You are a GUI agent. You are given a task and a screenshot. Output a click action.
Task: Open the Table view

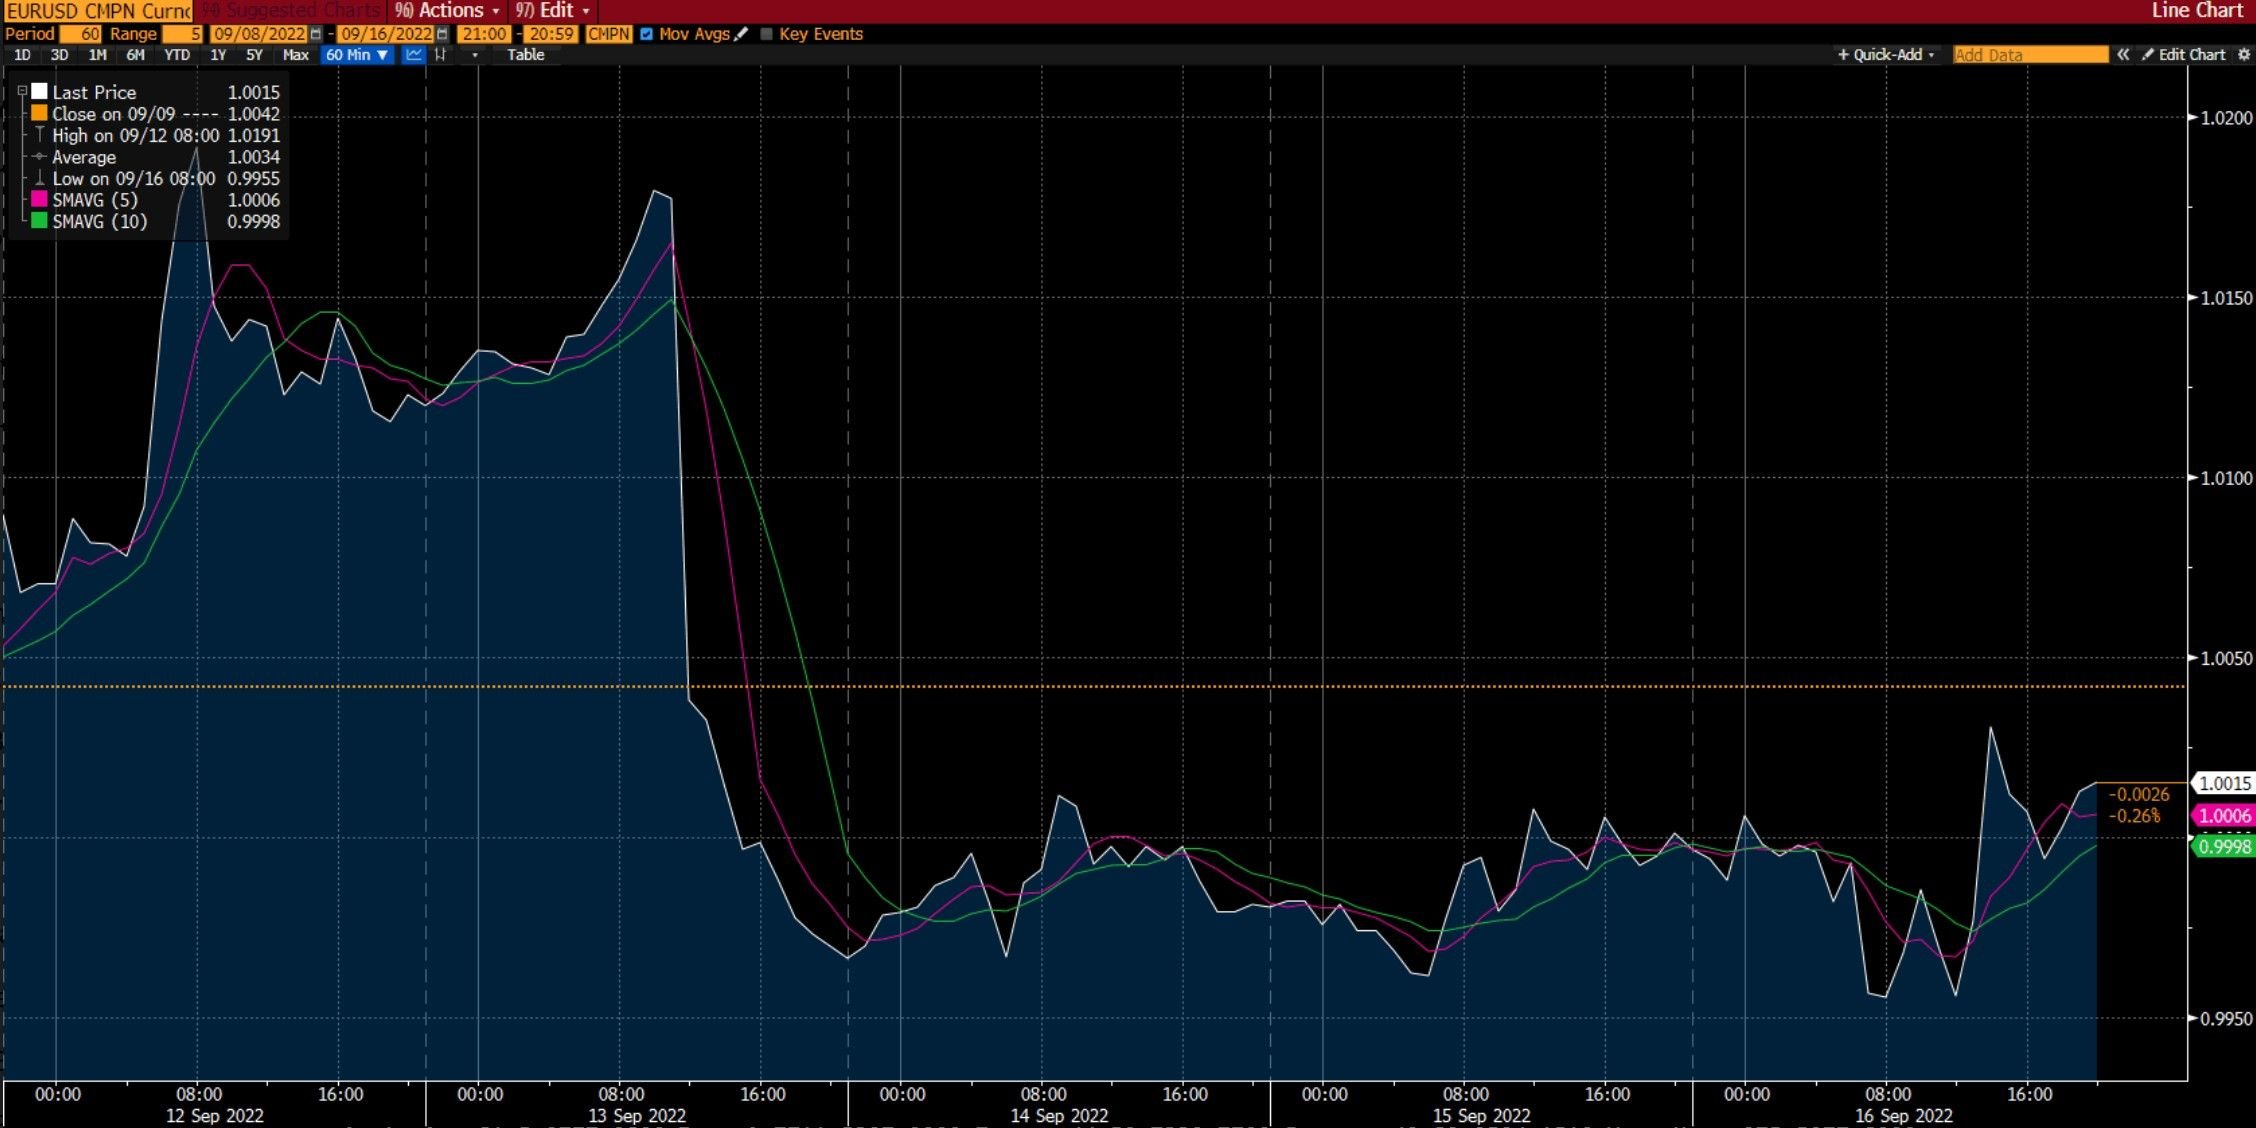[524, 55]
